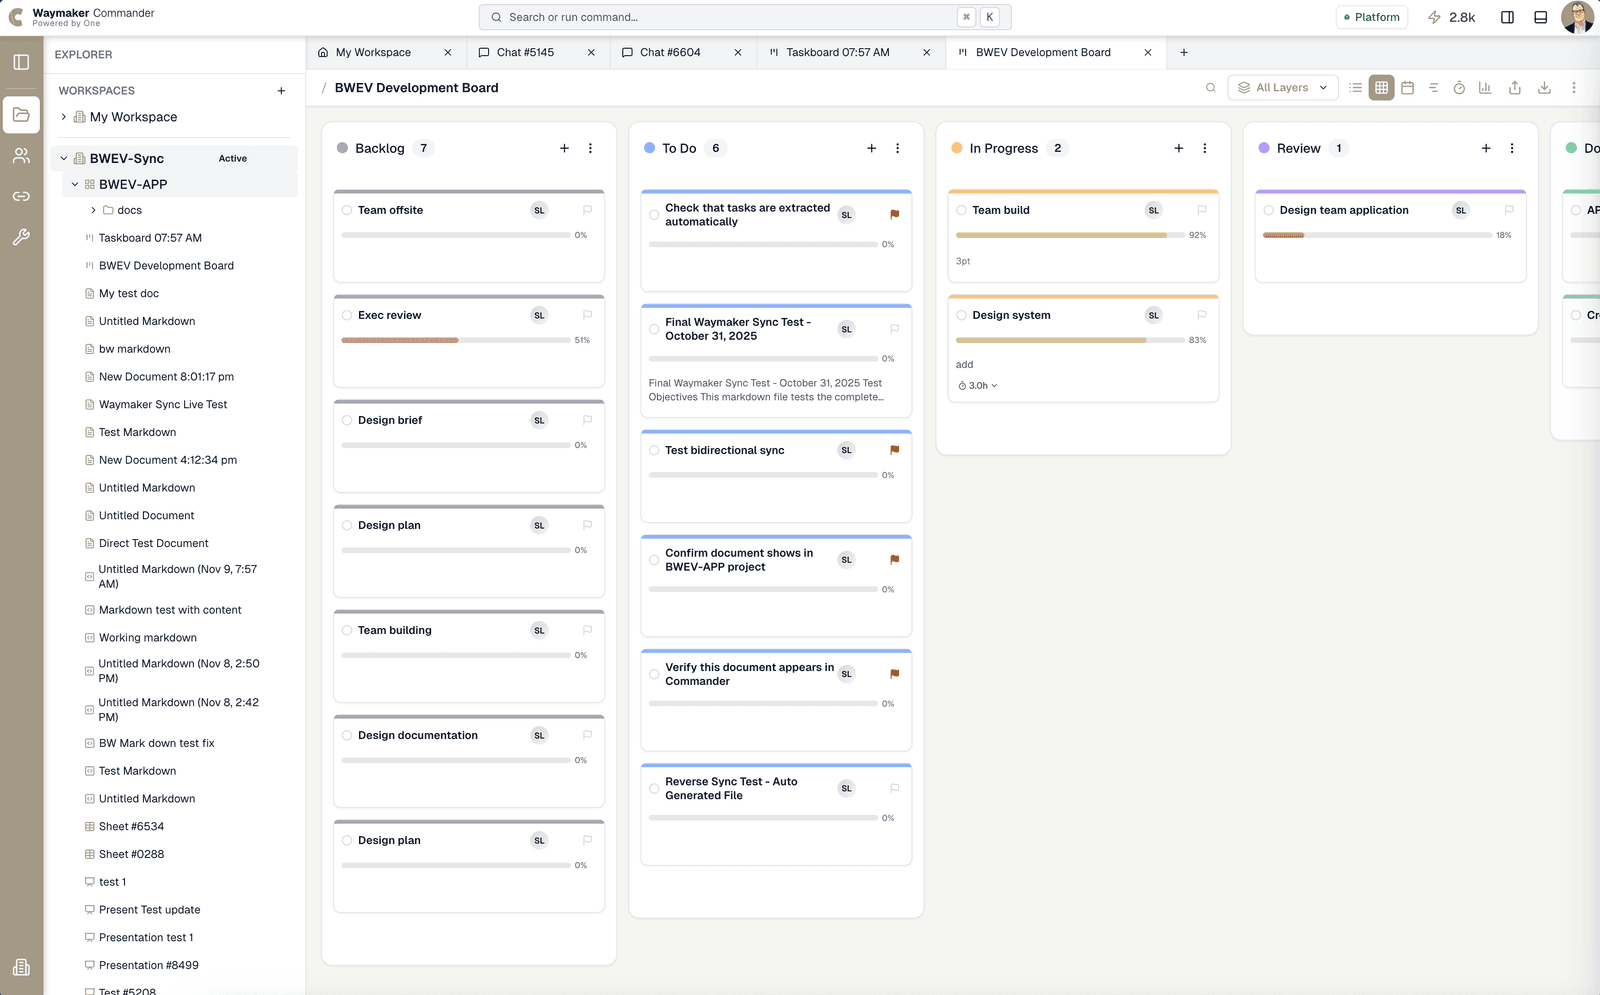1600x995 pixels.
Task: Collapse the BWEV-APP tree item
Action: pyautogui.click(x=74, y=184)
